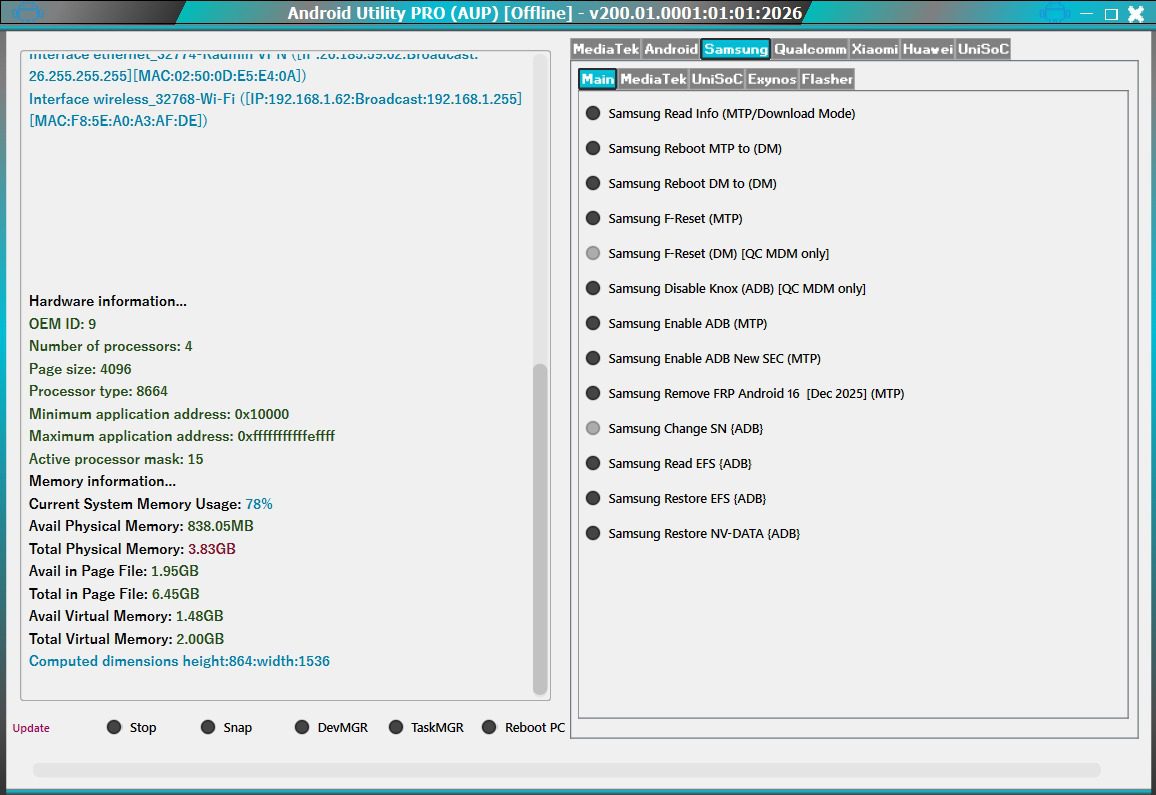Choose Samsung Reboot MTP to (DM)
The width and height of the screenshot is (1156, 795).
tap(684, 148)
